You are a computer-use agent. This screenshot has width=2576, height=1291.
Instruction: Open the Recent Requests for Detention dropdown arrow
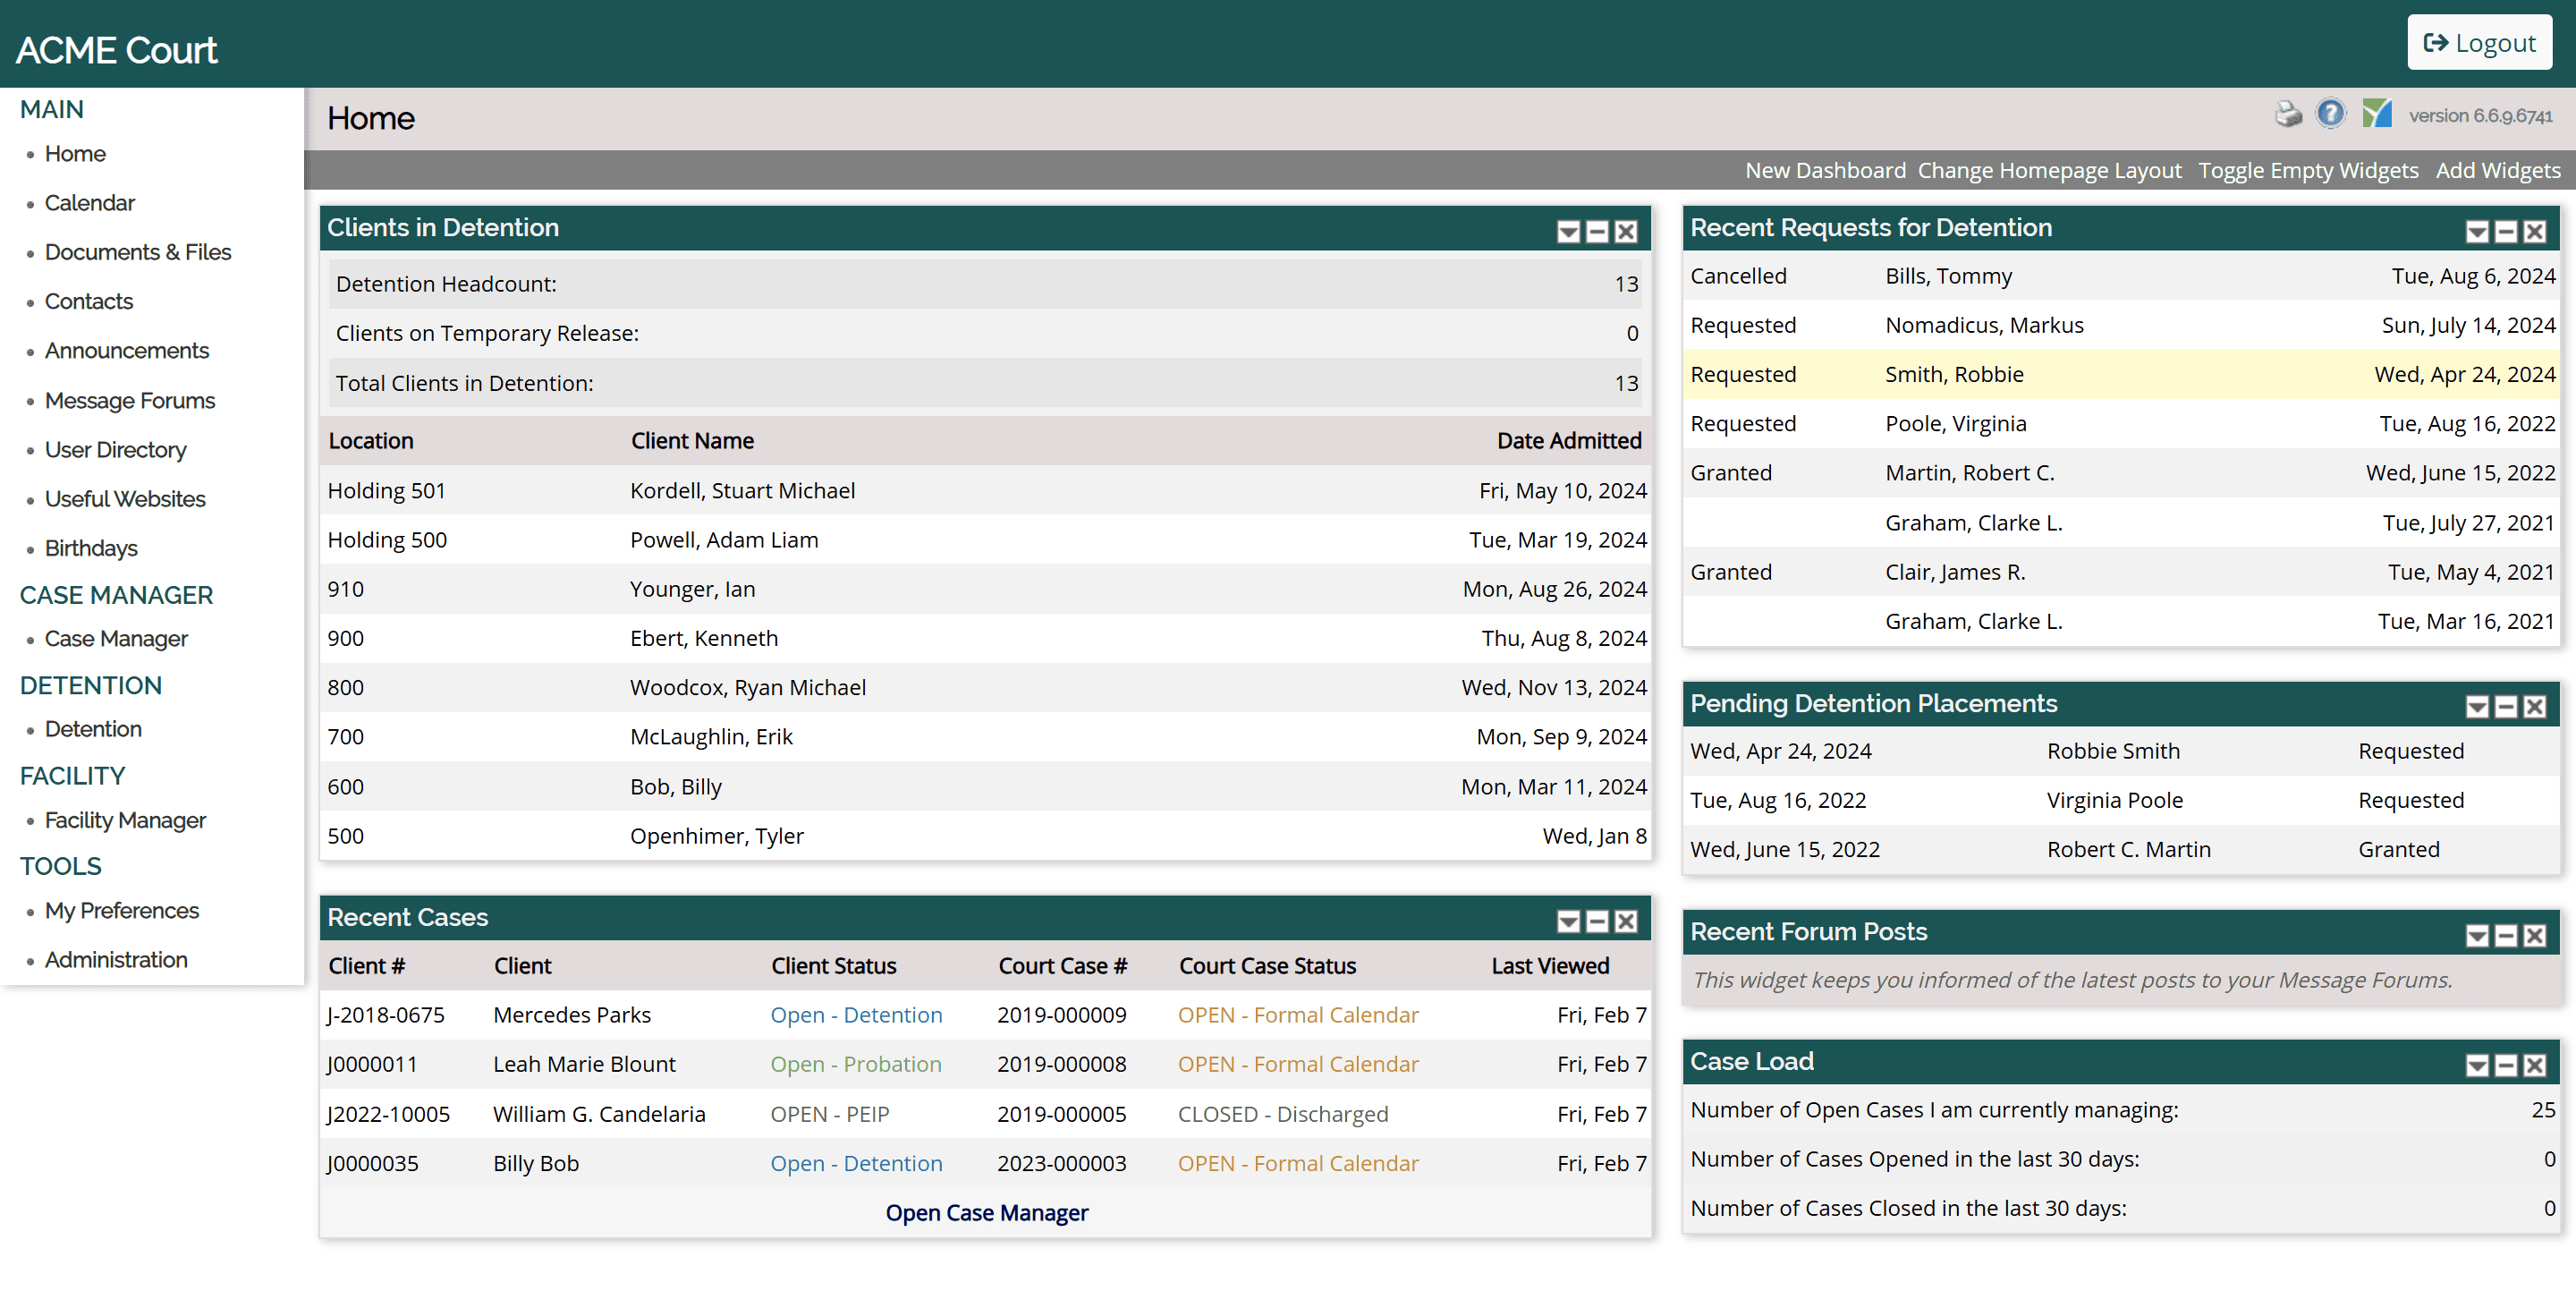(2476, 232)
